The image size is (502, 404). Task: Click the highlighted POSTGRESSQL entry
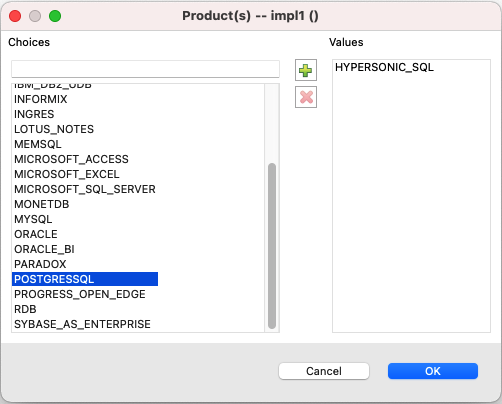[85, 279]
